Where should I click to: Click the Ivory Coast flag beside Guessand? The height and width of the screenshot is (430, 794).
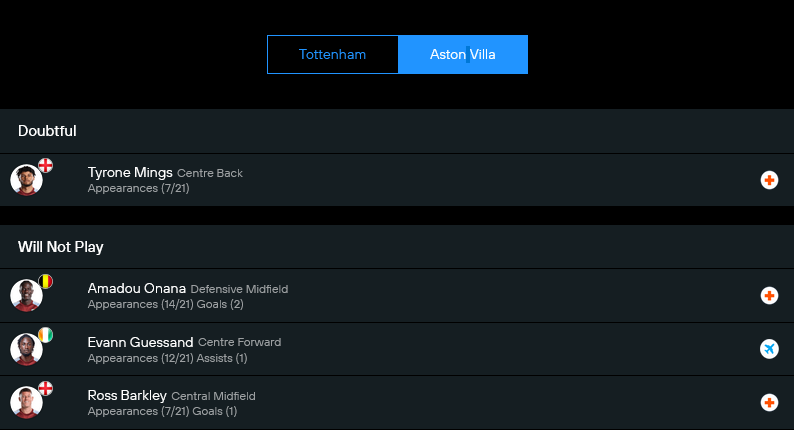pos(46,334)
